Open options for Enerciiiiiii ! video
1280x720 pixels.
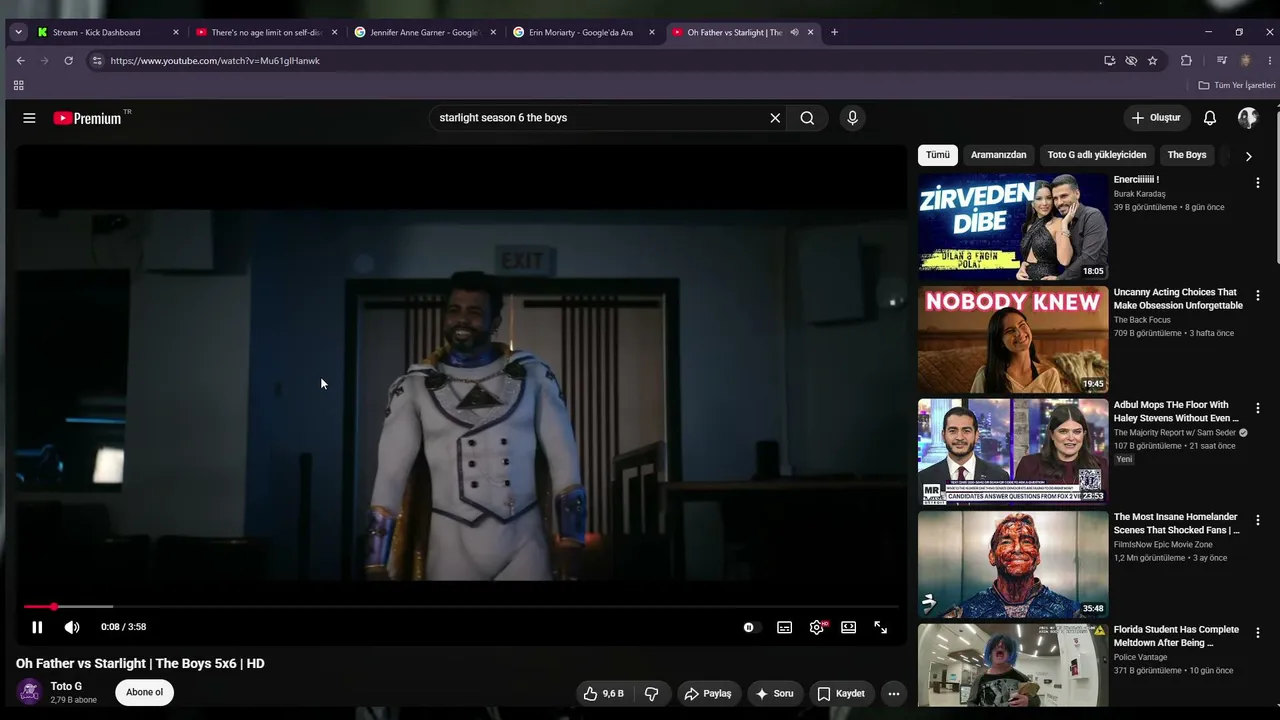1258,183
